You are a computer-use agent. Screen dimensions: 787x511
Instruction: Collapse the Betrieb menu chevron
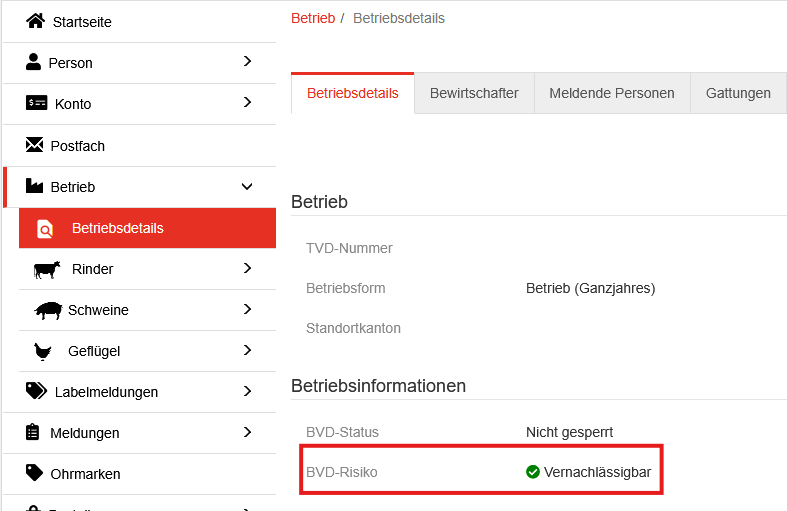(247, 187)
